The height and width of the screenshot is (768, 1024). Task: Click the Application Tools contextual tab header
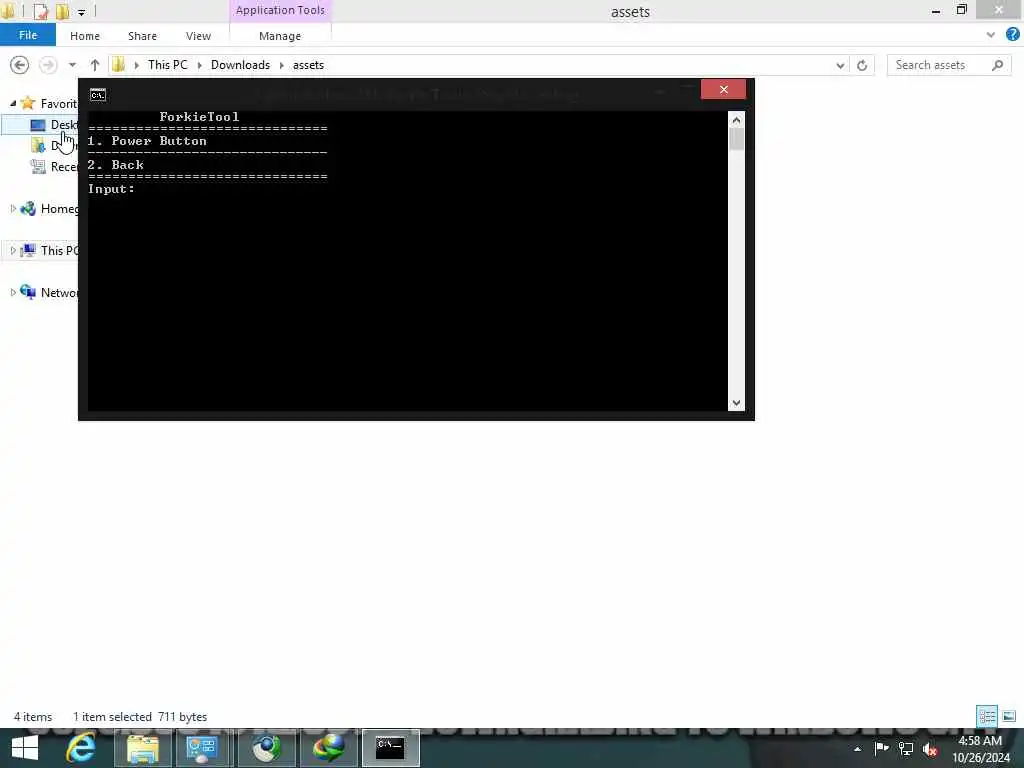[280, 10]
